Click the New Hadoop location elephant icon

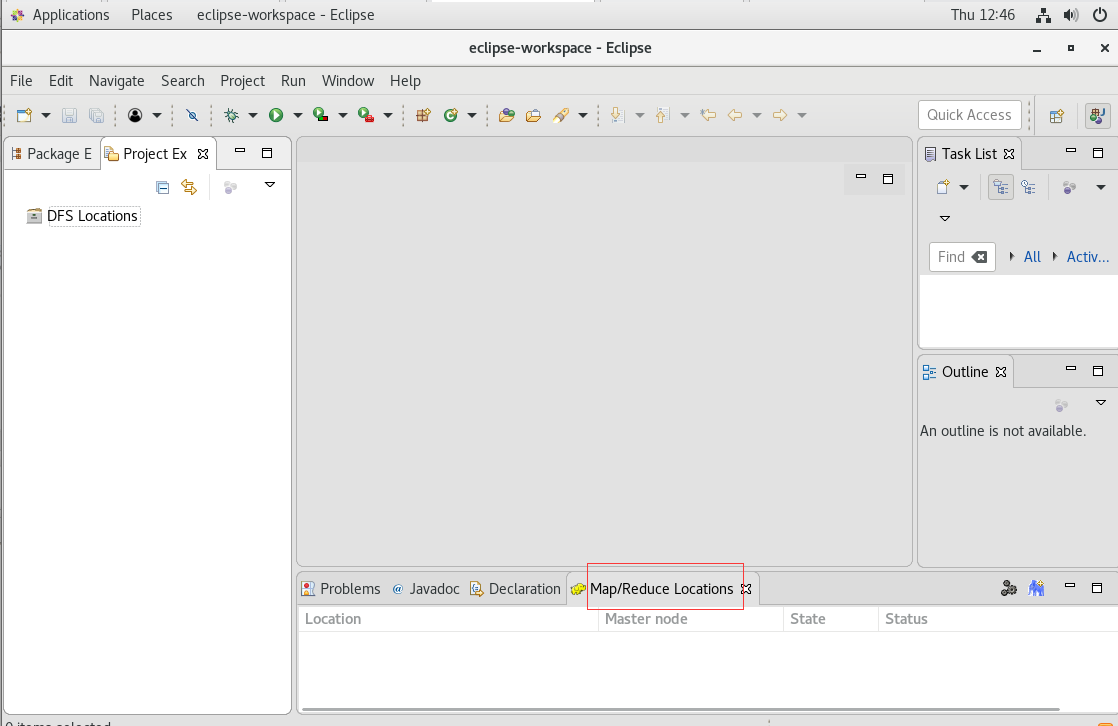pyautogui.click(x=1036, y=588)
